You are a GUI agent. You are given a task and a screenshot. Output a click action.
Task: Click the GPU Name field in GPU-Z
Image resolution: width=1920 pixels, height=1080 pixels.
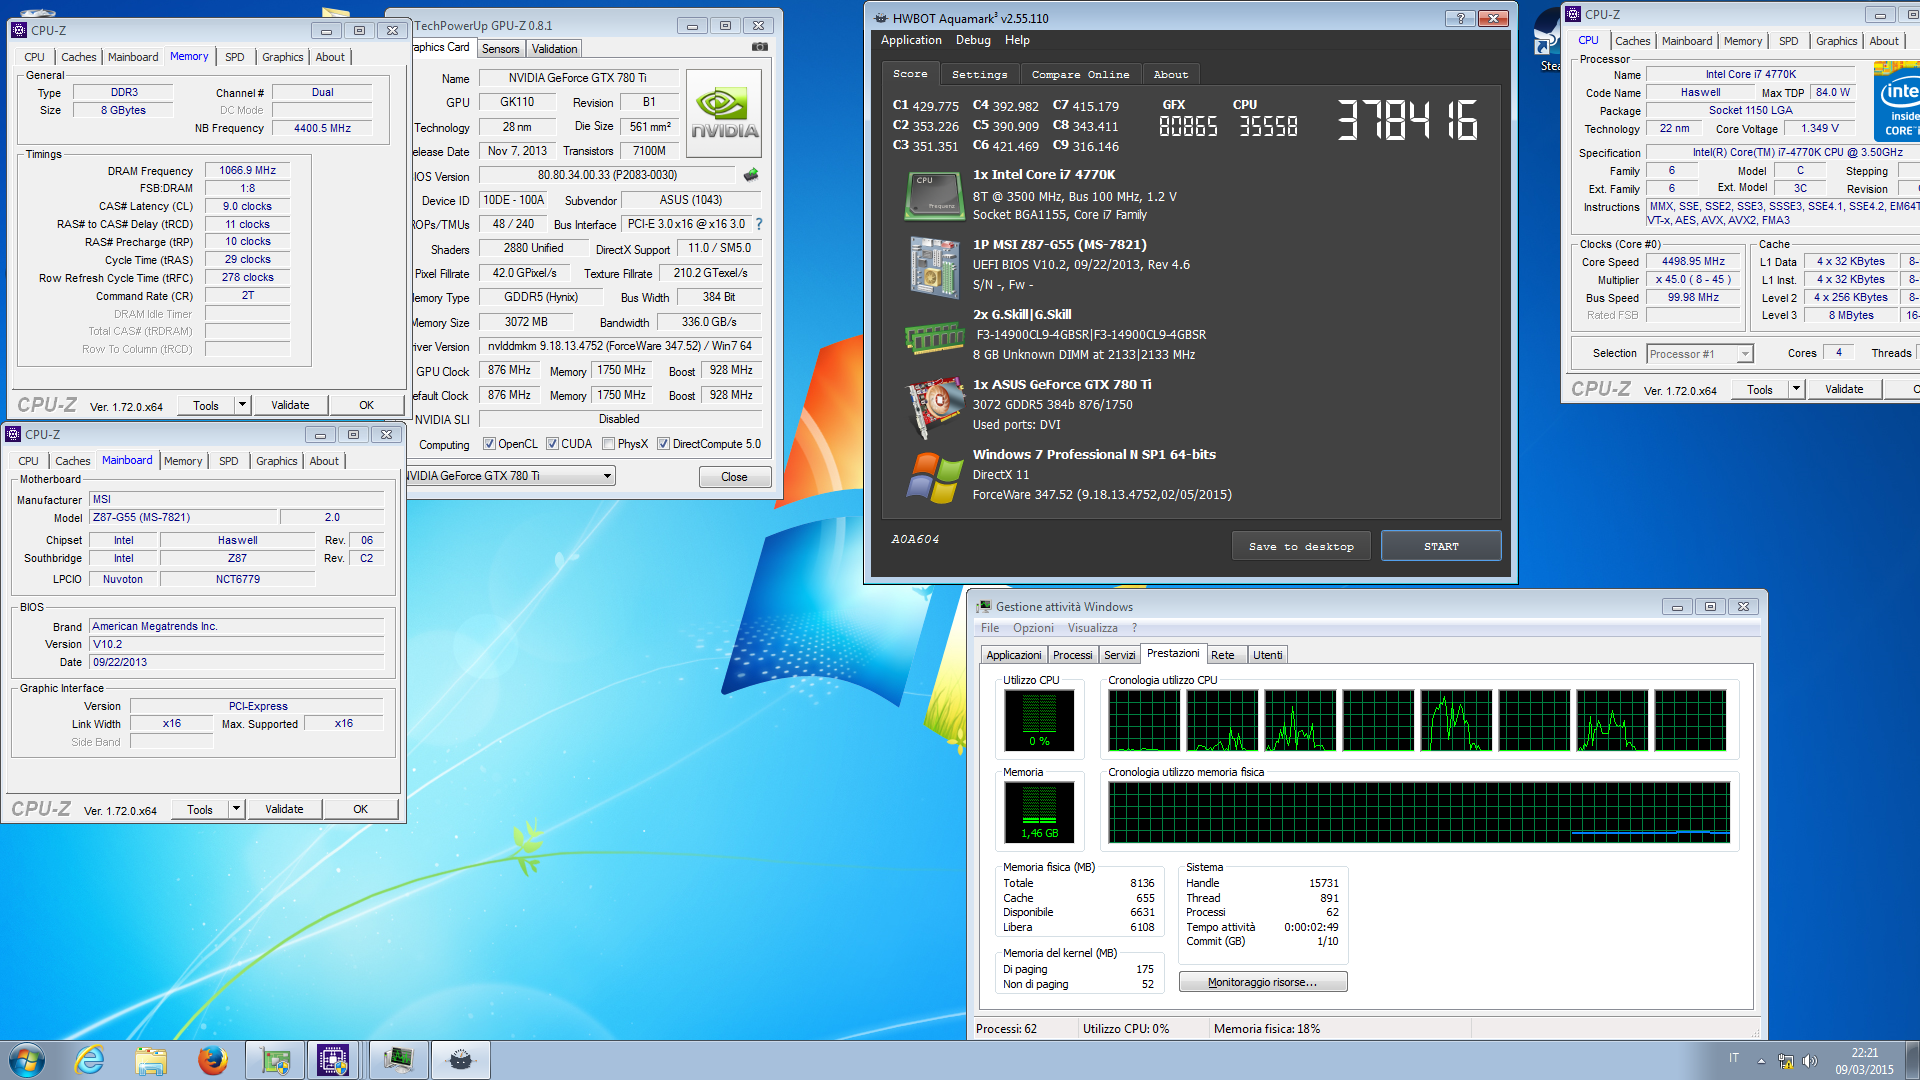(x=578, y=78)
